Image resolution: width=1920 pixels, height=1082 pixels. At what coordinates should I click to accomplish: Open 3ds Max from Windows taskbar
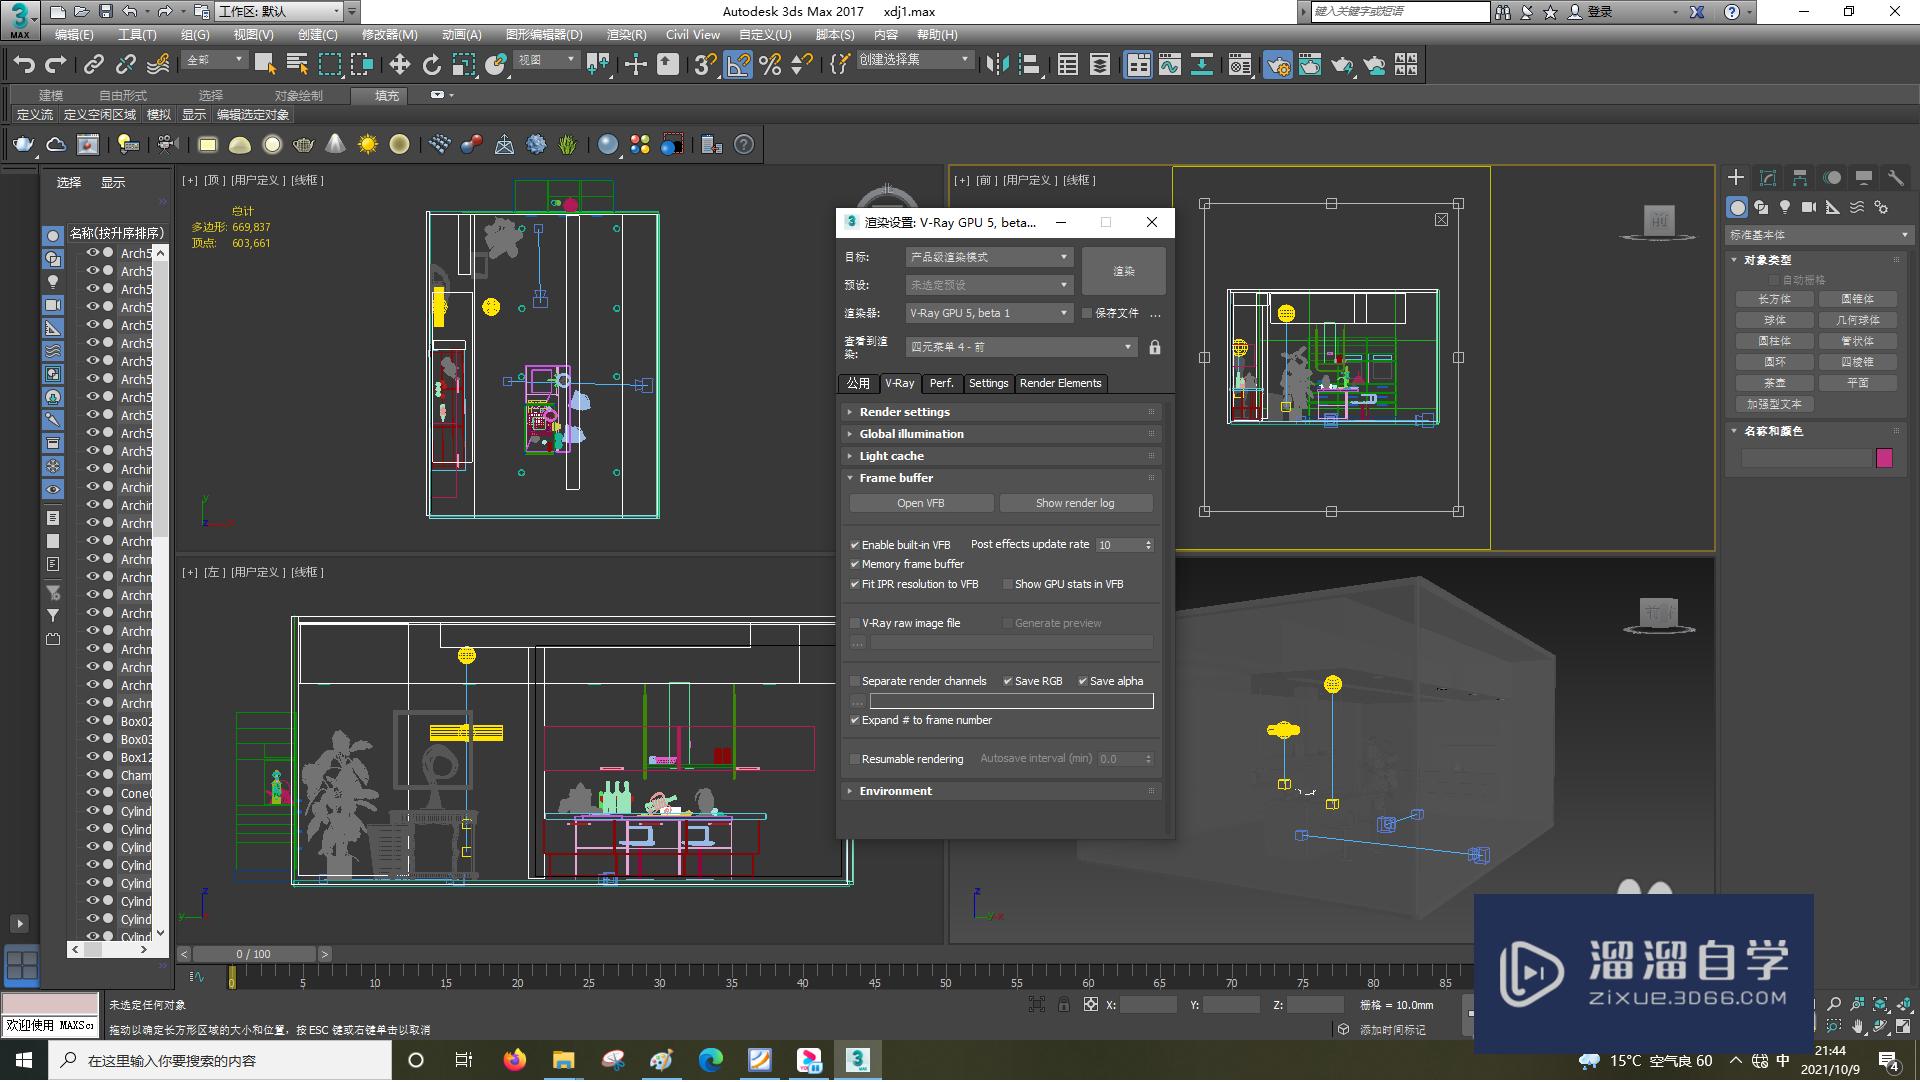[x=858, y=1060]
